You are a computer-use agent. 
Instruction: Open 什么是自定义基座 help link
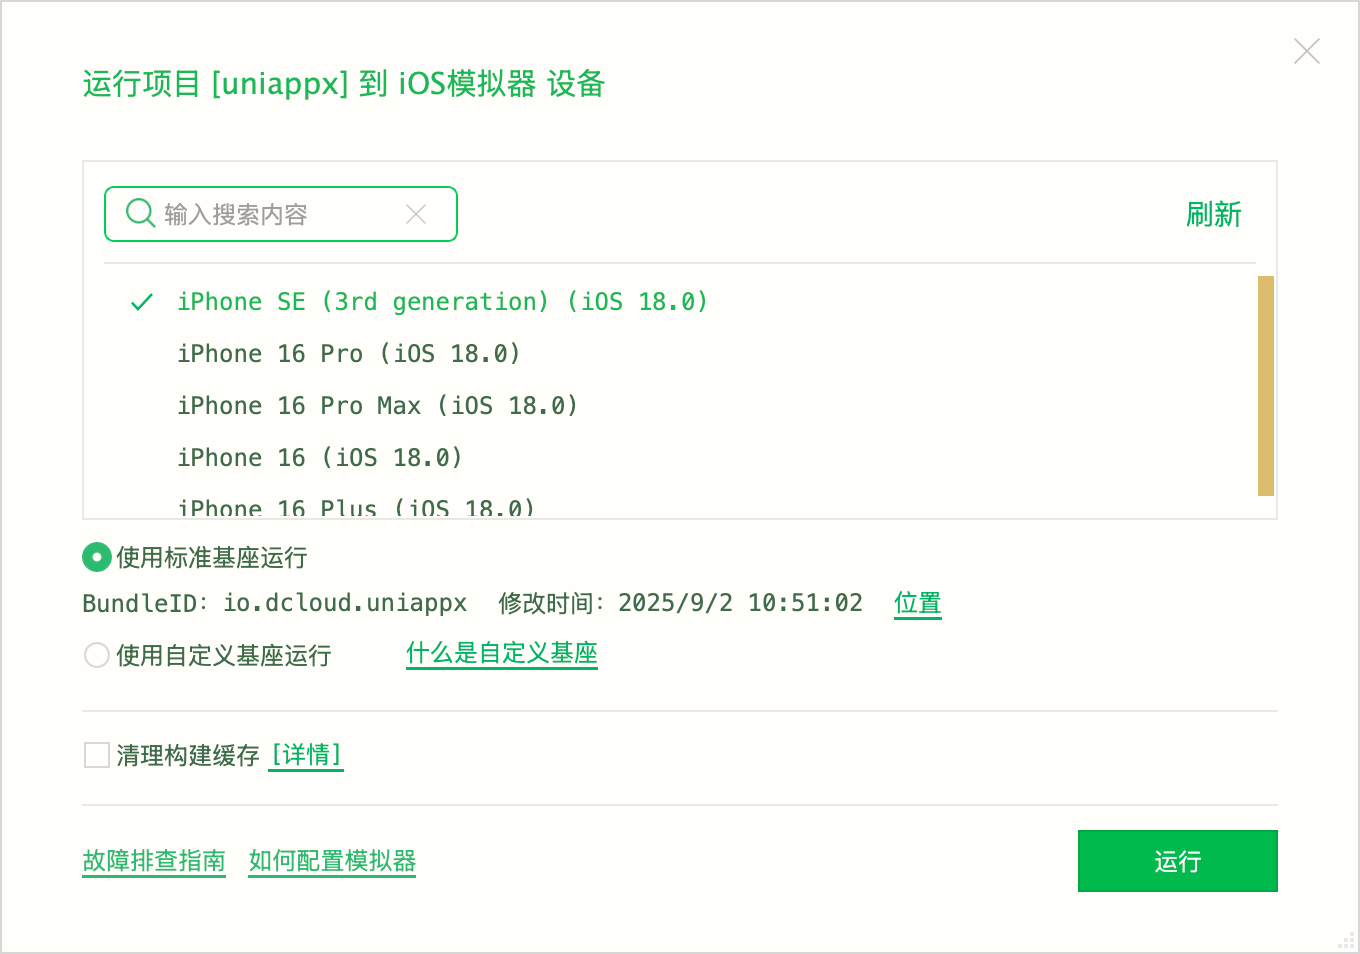502,653
